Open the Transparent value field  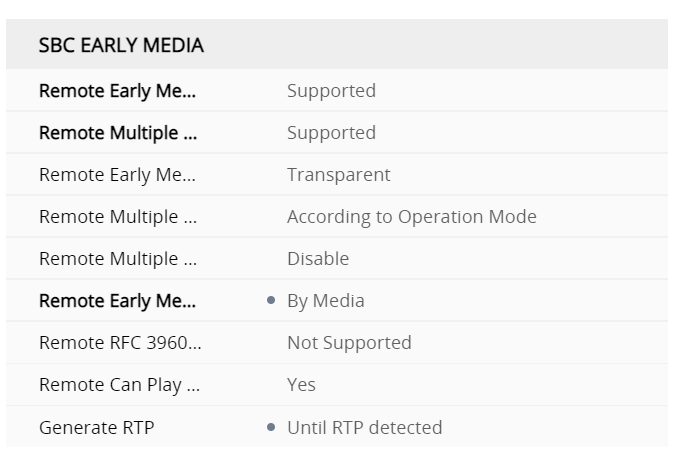tap(338, 175)
